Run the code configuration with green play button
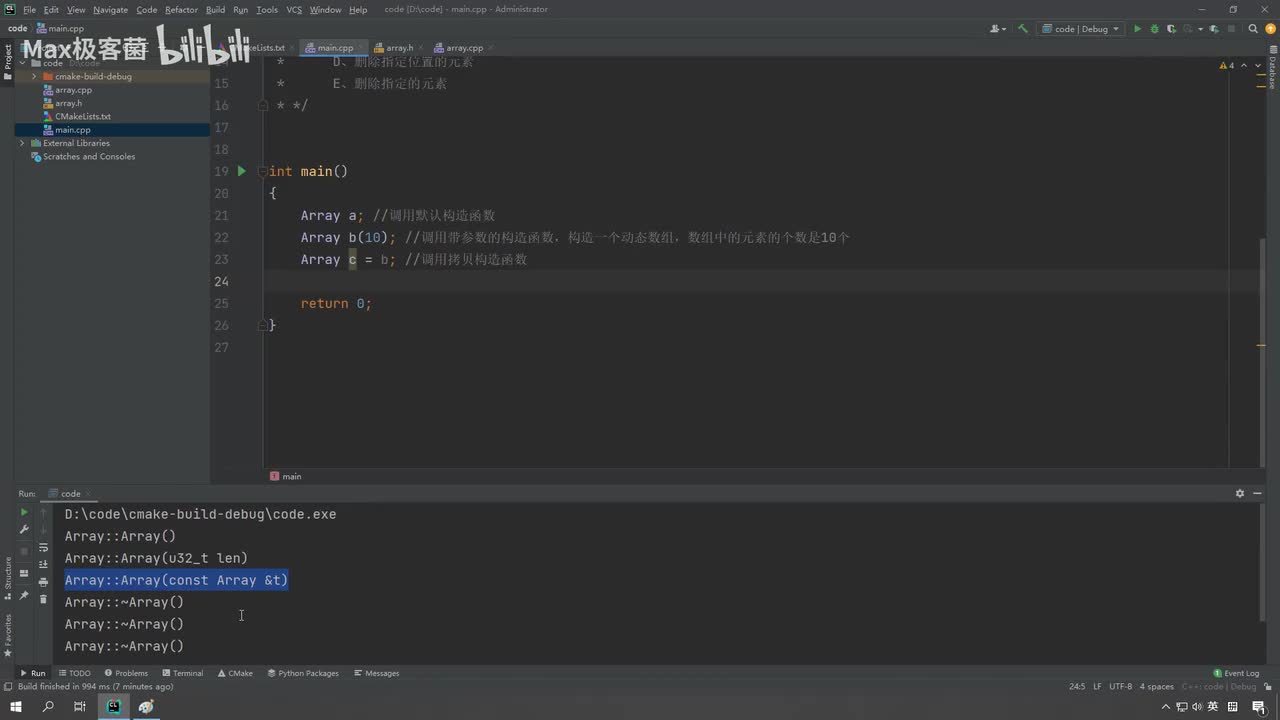The width and height of the screenshot is (1280, 720). click(x=1137, y=29)
